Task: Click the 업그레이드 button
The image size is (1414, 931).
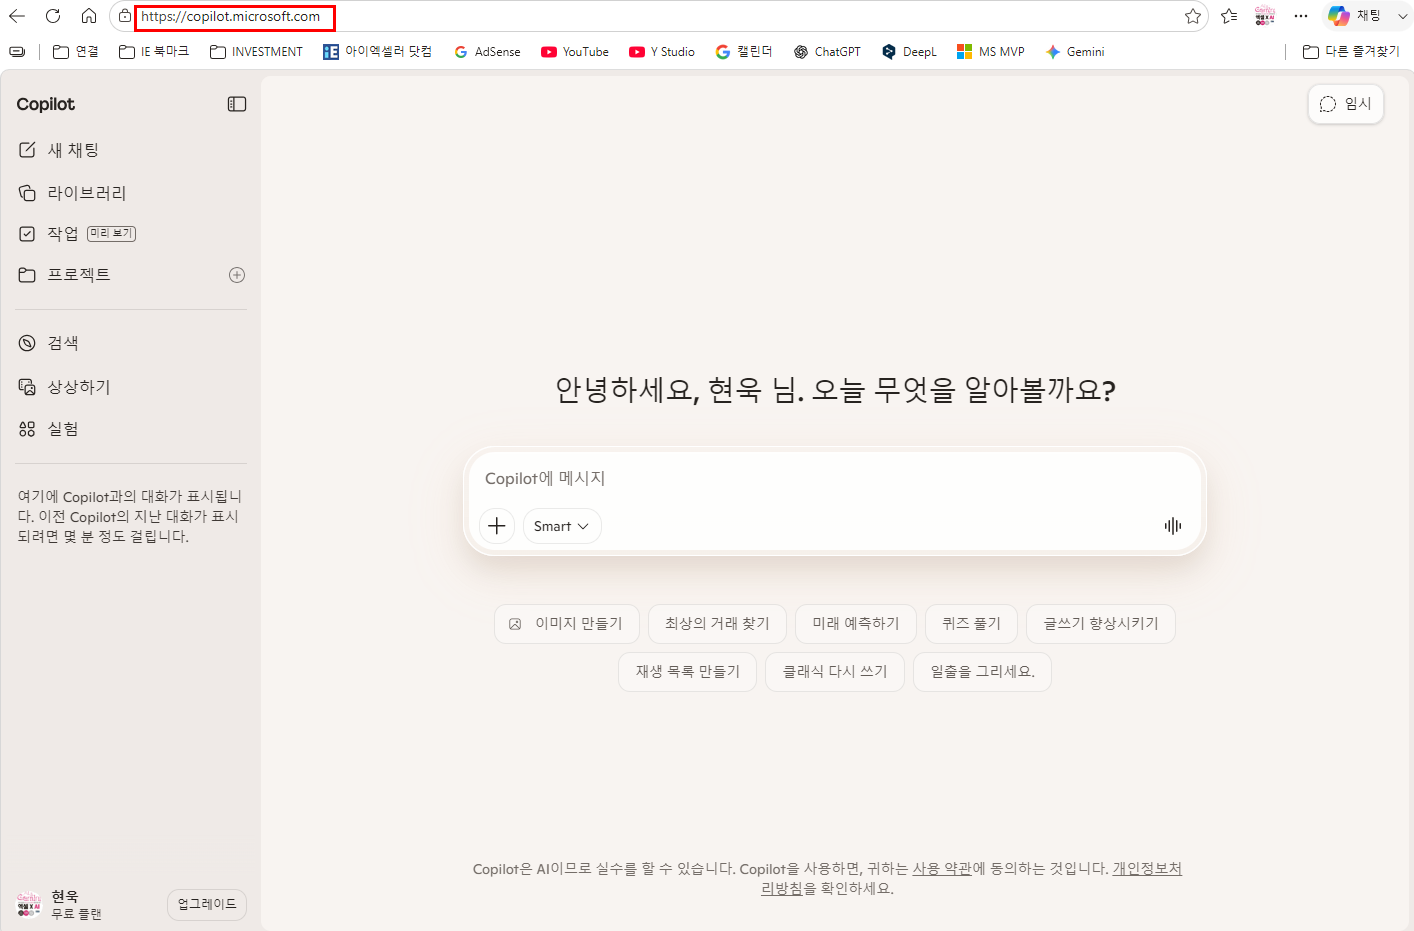Action: click(207, 905)
